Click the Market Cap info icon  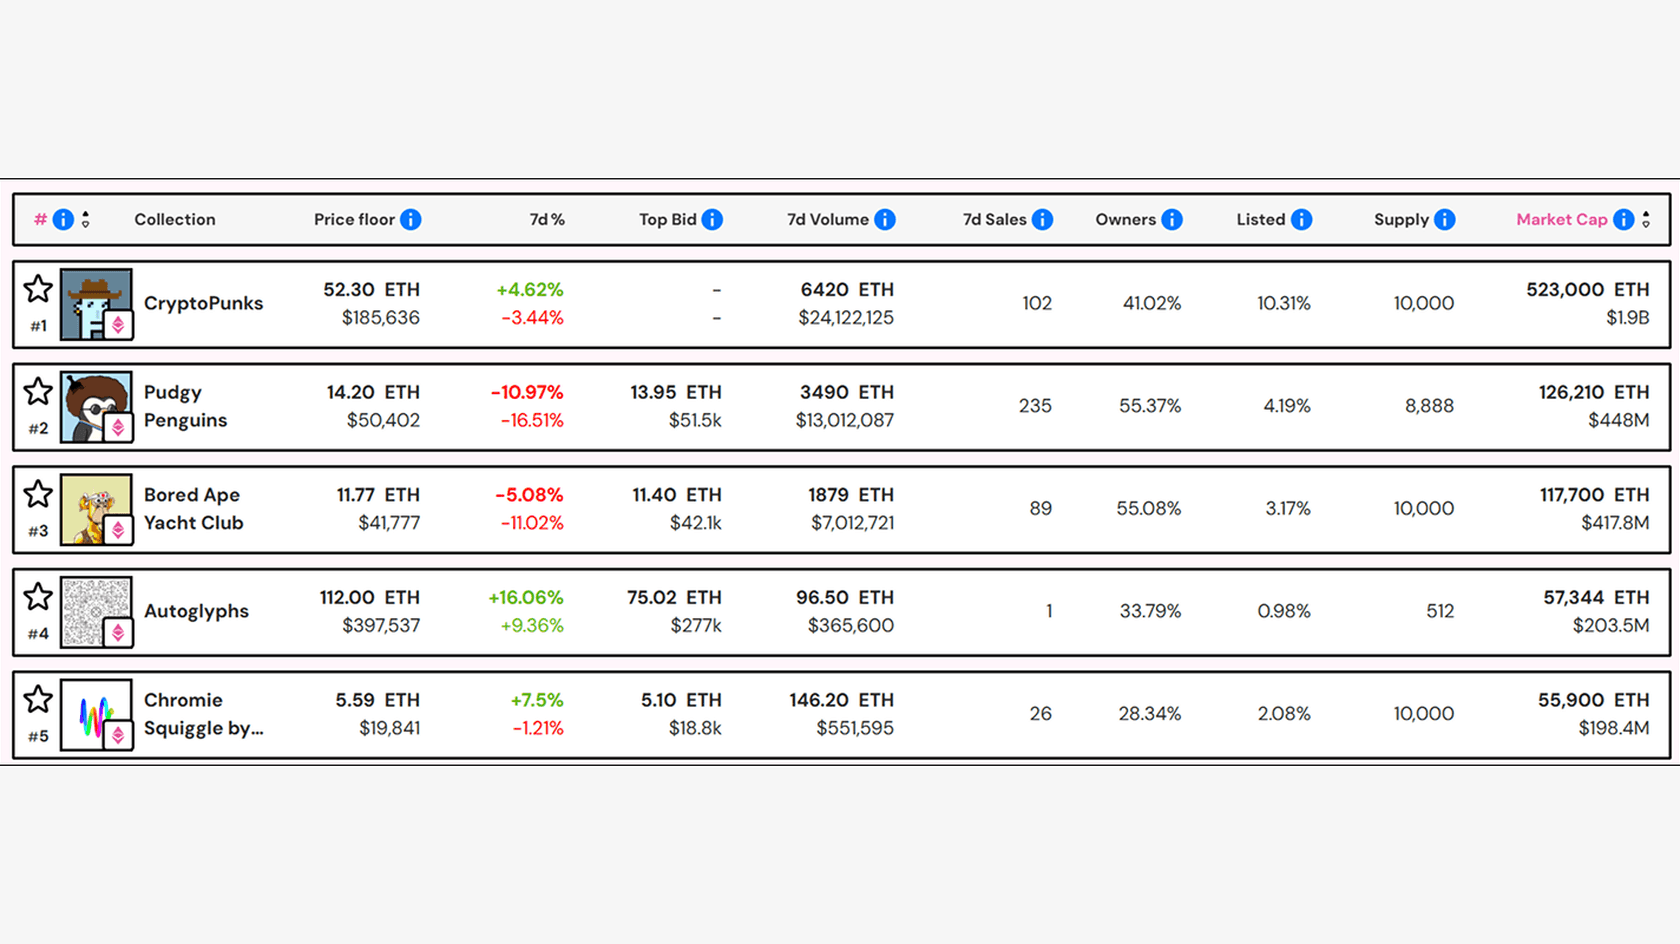click(1624, 219)
